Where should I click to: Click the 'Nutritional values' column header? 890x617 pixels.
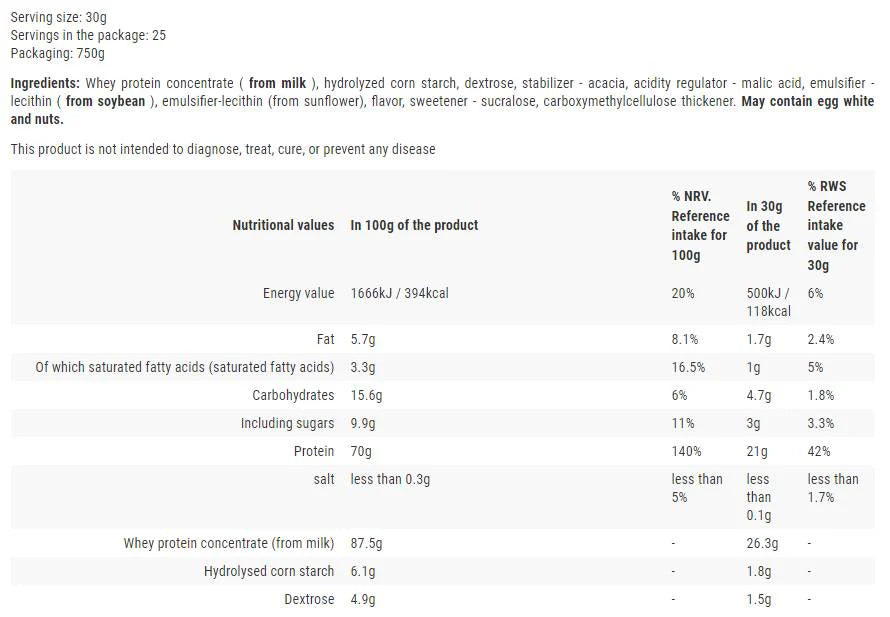pos(283,225)
